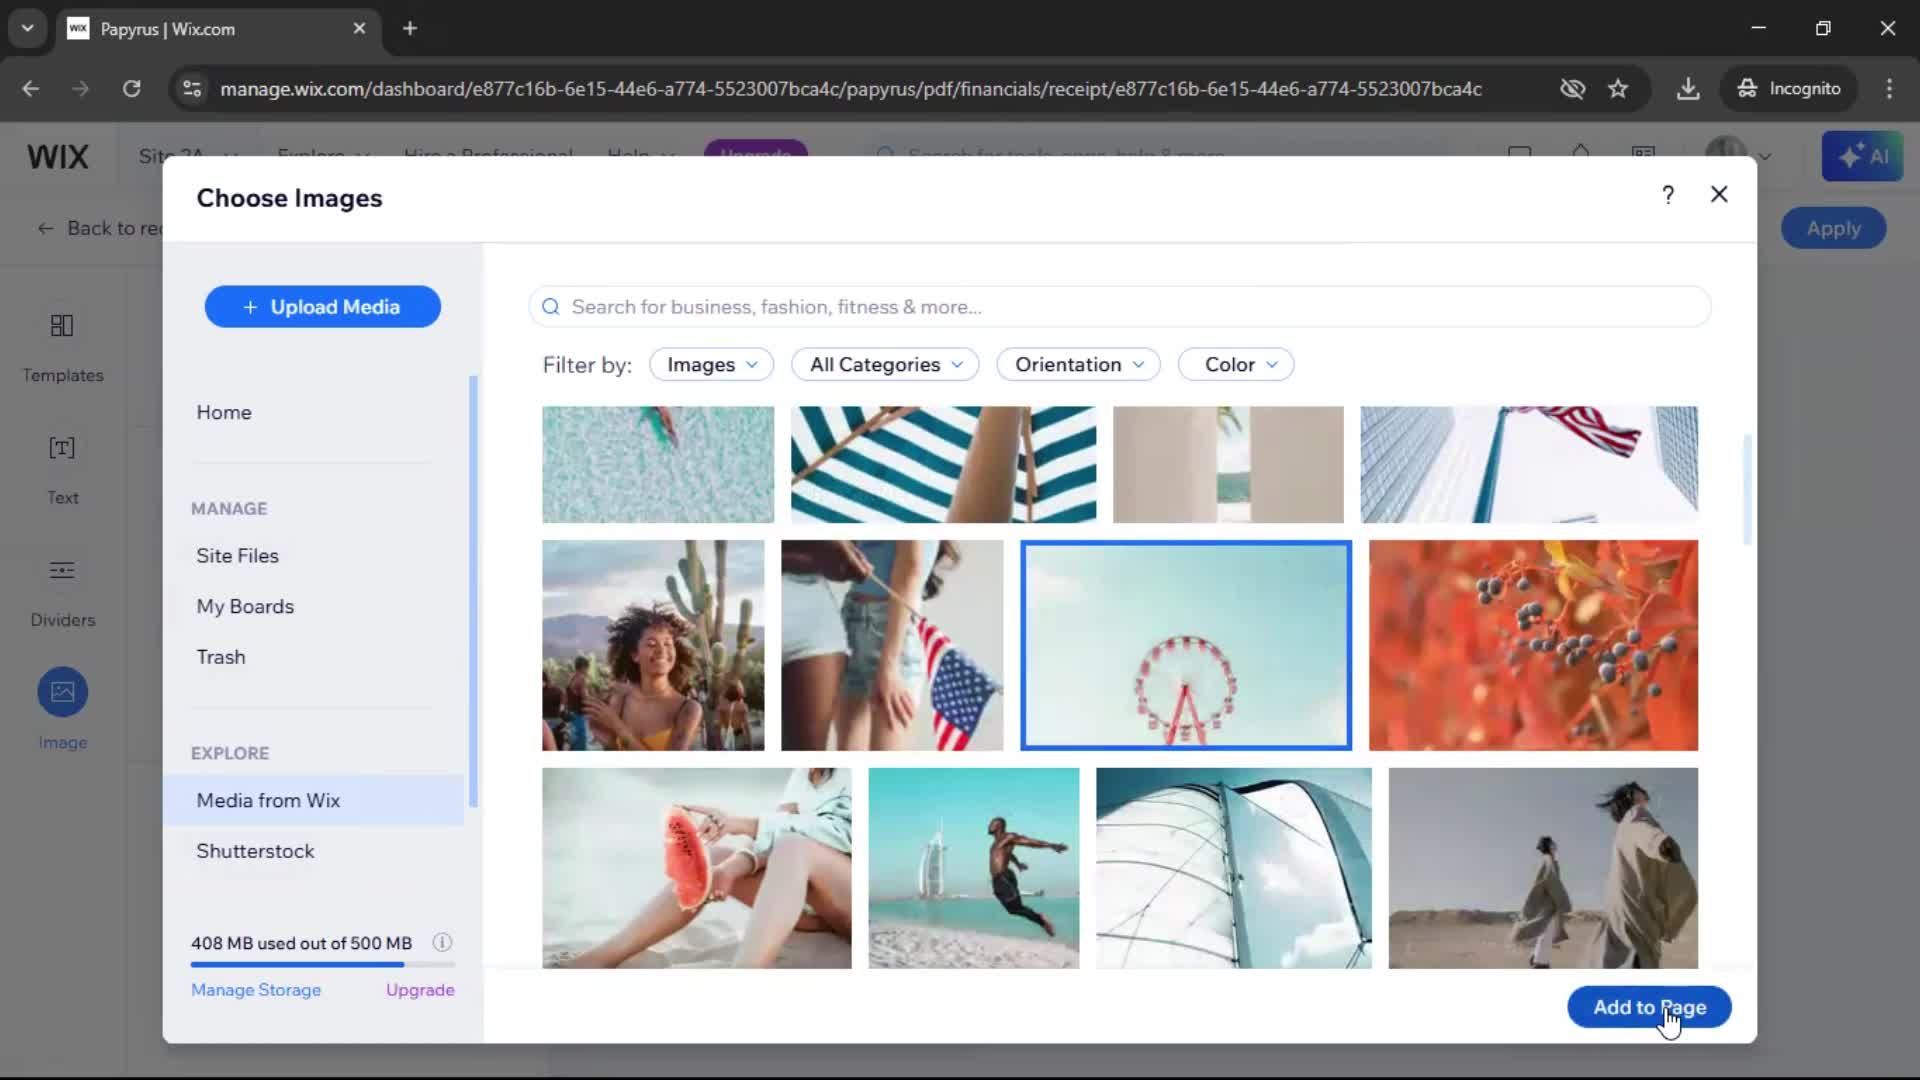The image size is (1920, 1080).
Task: Click the sidebar scrollbar
Action: [x=473, y=592]
